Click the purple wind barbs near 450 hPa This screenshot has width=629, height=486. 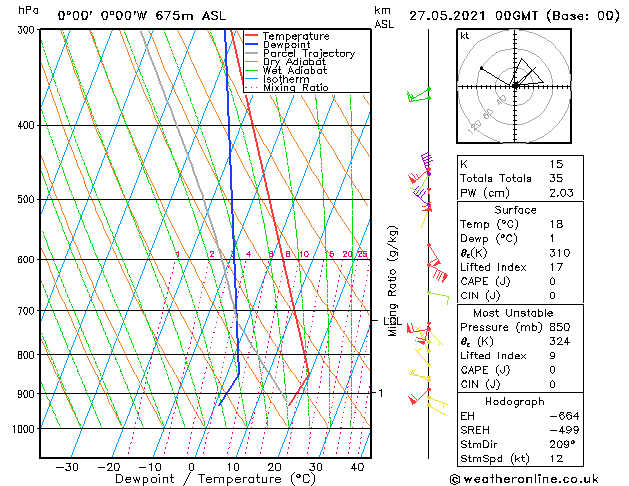427,164
